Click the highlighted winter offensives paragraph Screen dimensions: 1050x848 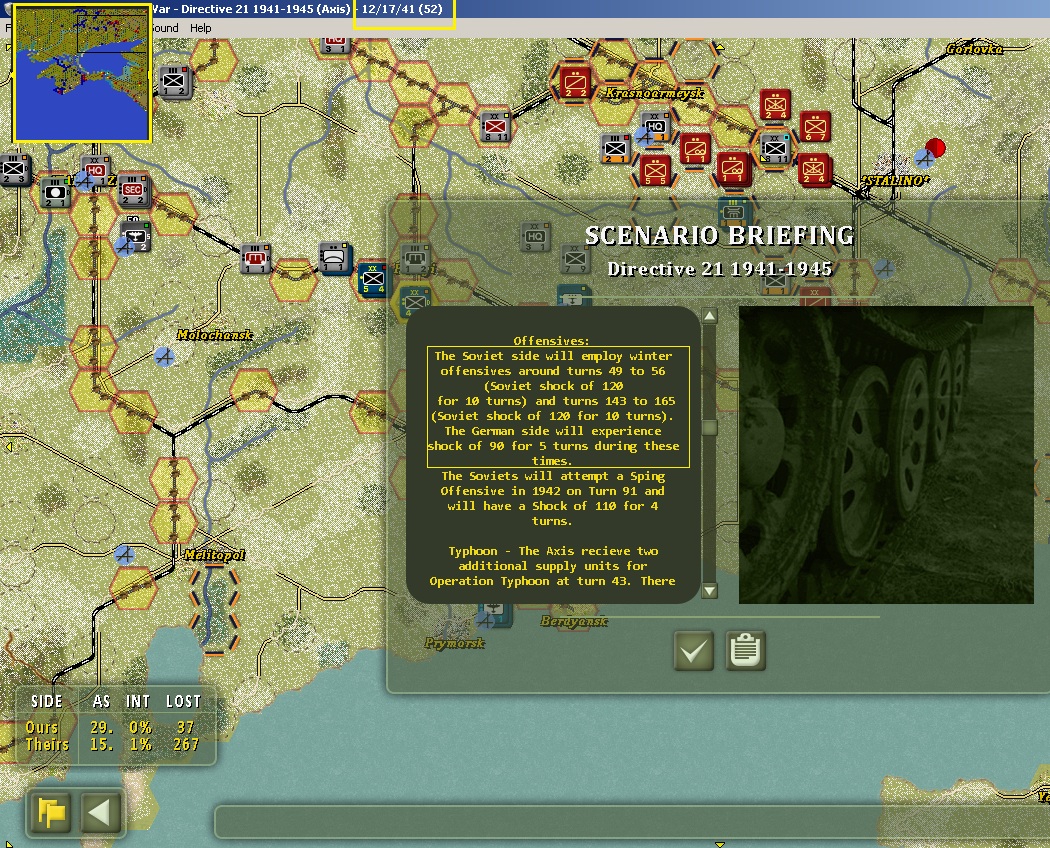click(x=558, y=407)
